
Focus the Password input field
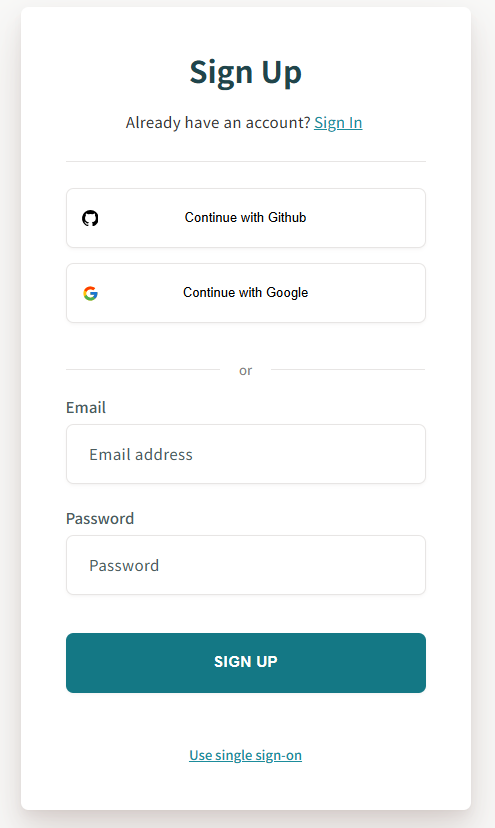(x=246, y=565)
